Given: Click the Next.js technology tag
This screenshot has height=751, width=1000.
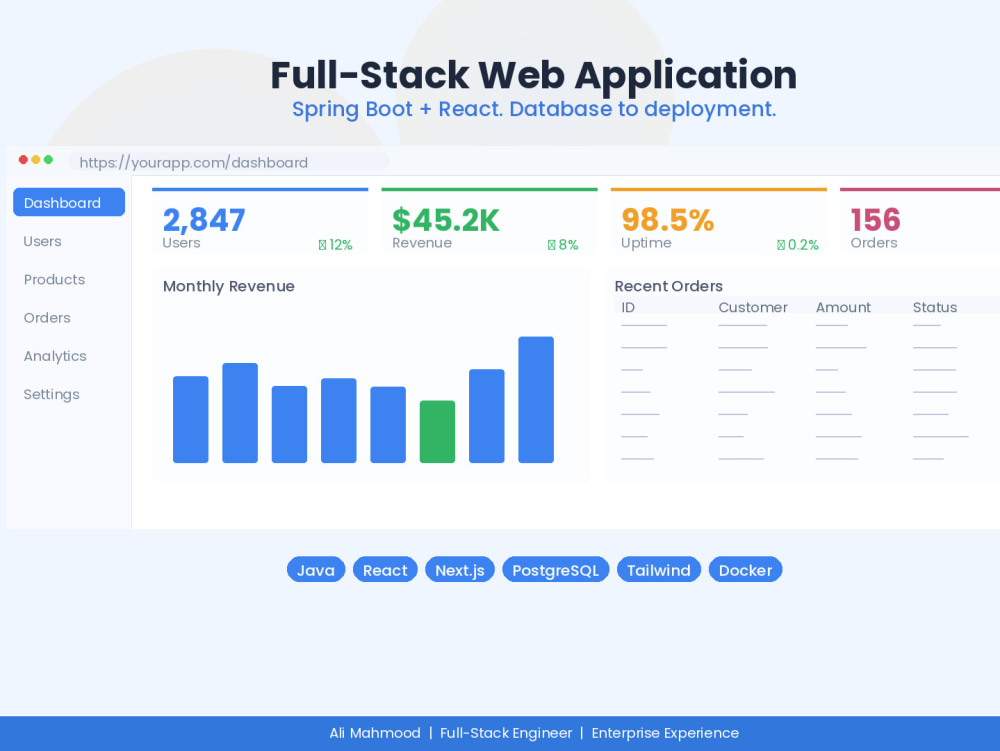Looking at the screenshot, I should coord(460,569).
